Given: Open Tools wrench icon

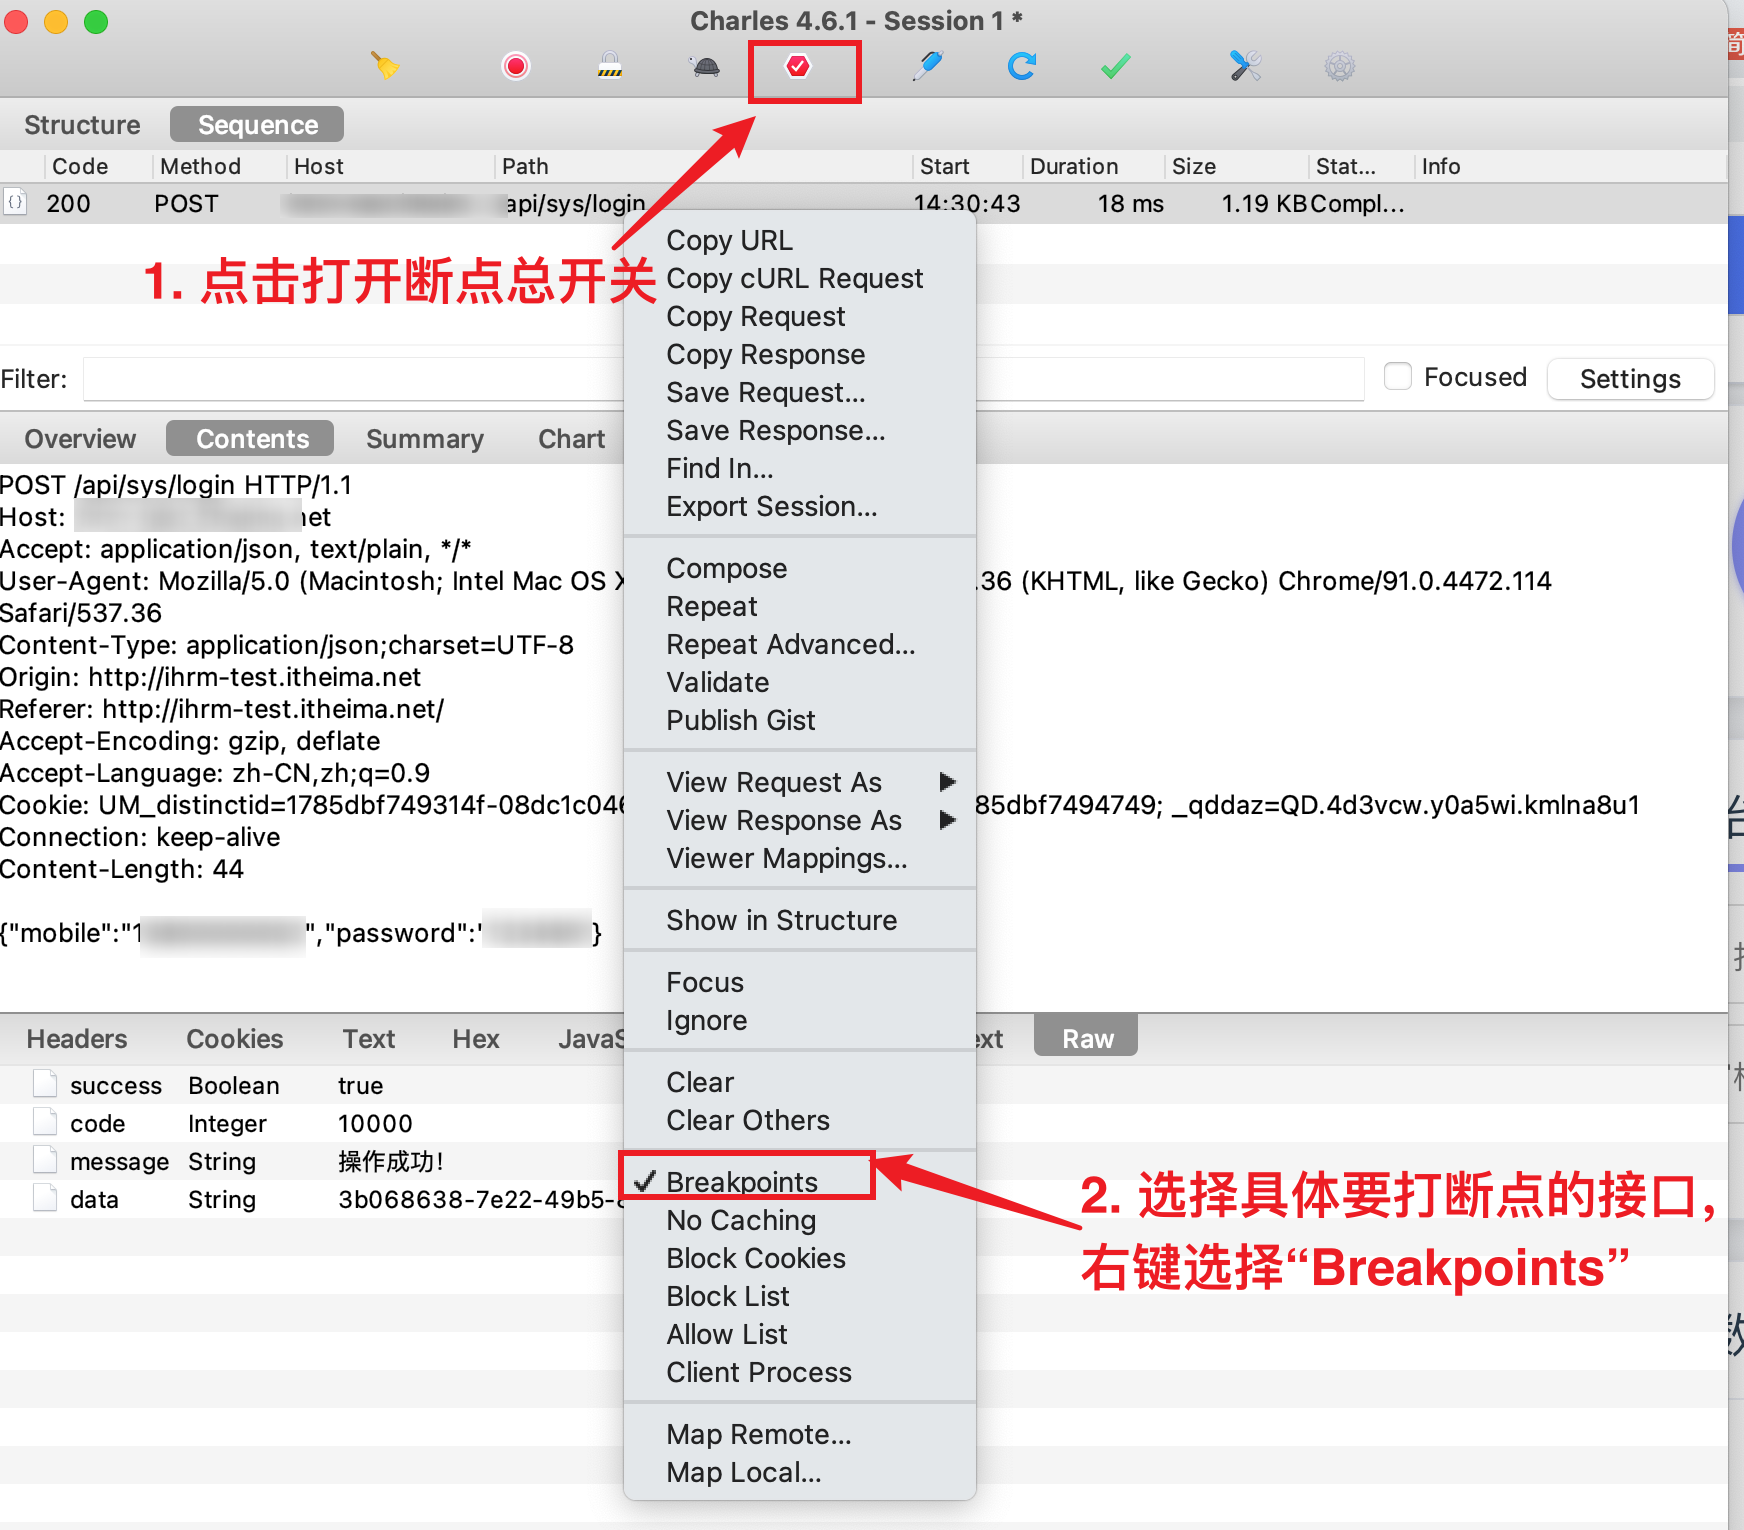Looking at the screenshot, I should pyautogui.click(x=1245, y=66).
